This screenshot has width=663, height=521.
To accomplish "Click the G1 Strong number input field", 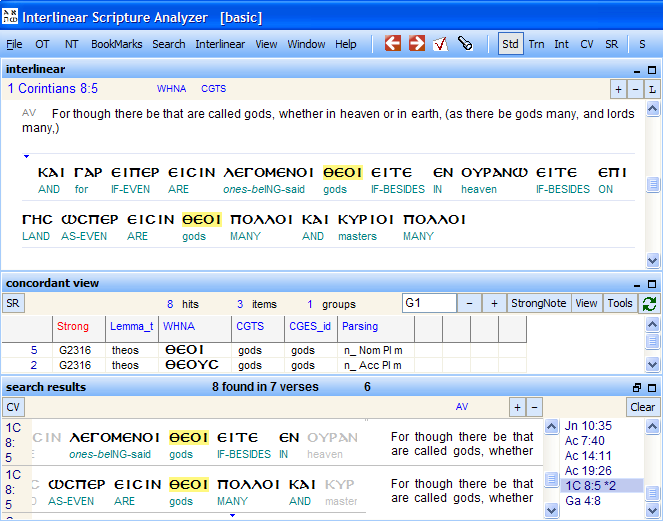I will 428,304.
